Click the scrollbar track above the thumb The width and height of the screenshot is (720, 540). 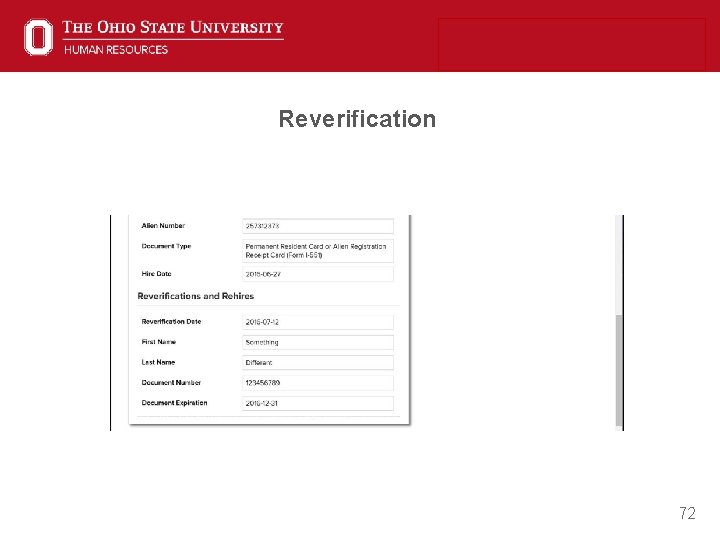(x=619, y=265)
